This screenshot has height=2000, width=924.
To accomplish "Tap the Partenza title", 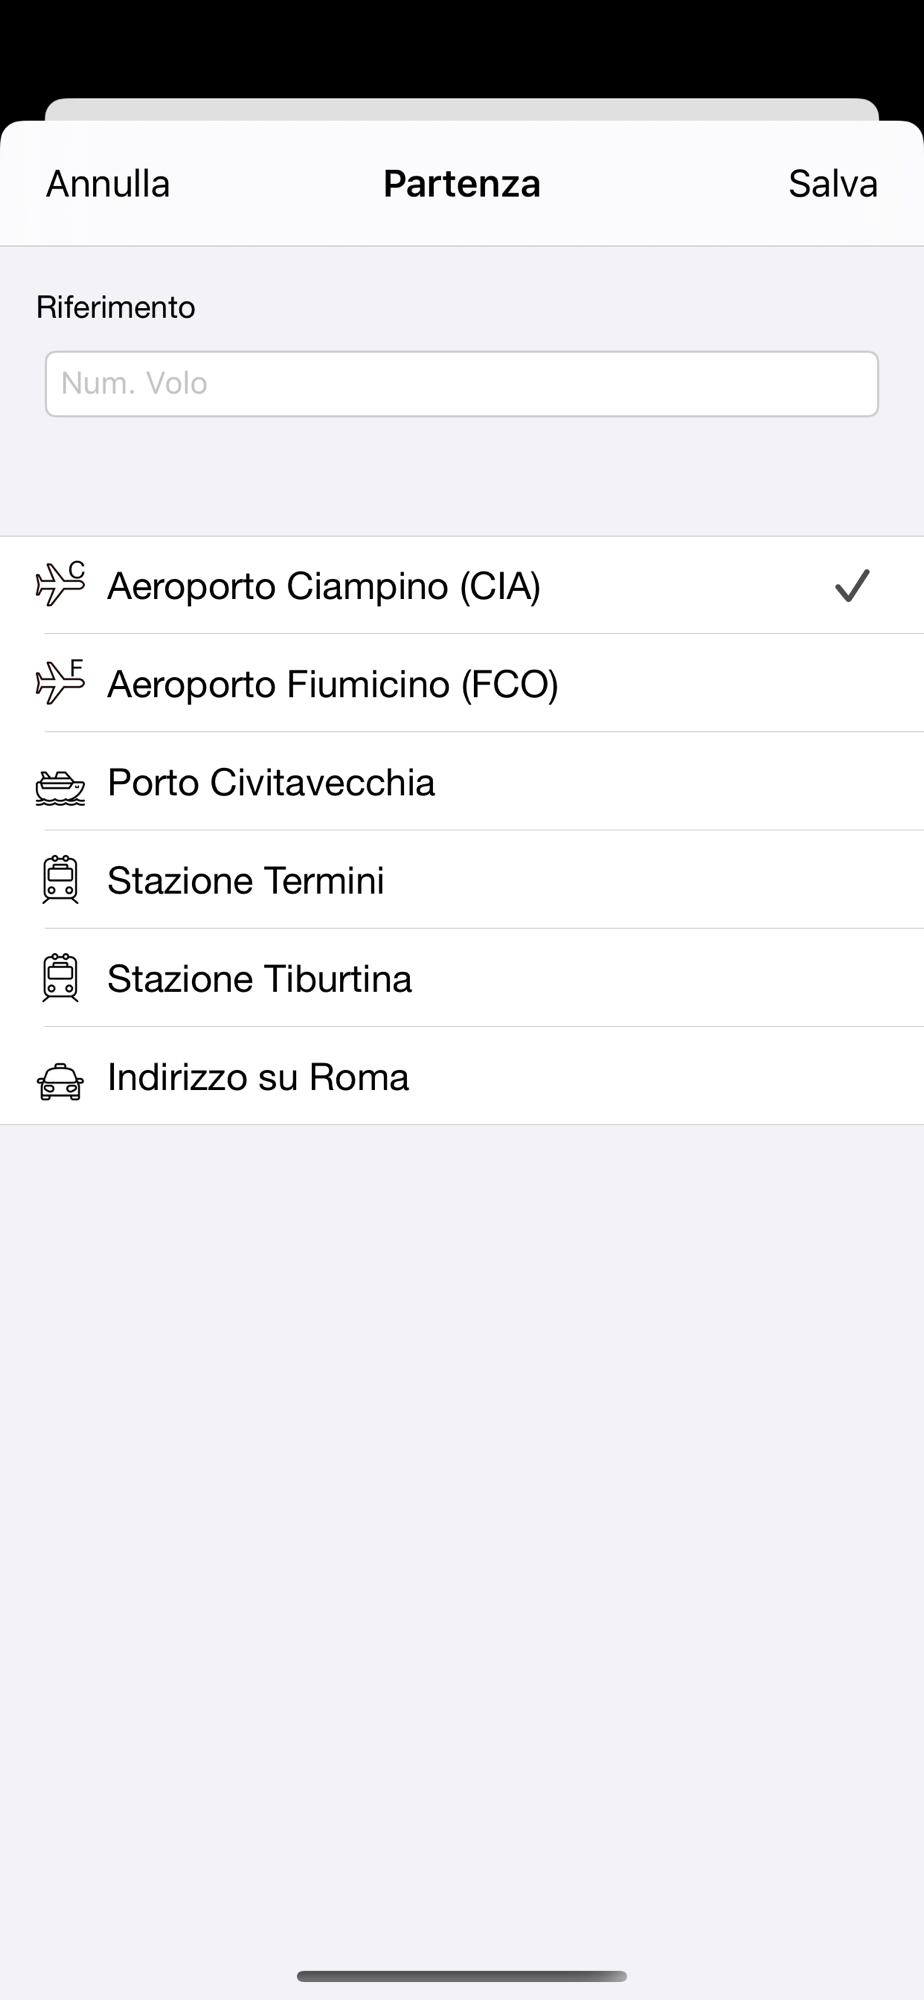I will coord(462,184).
